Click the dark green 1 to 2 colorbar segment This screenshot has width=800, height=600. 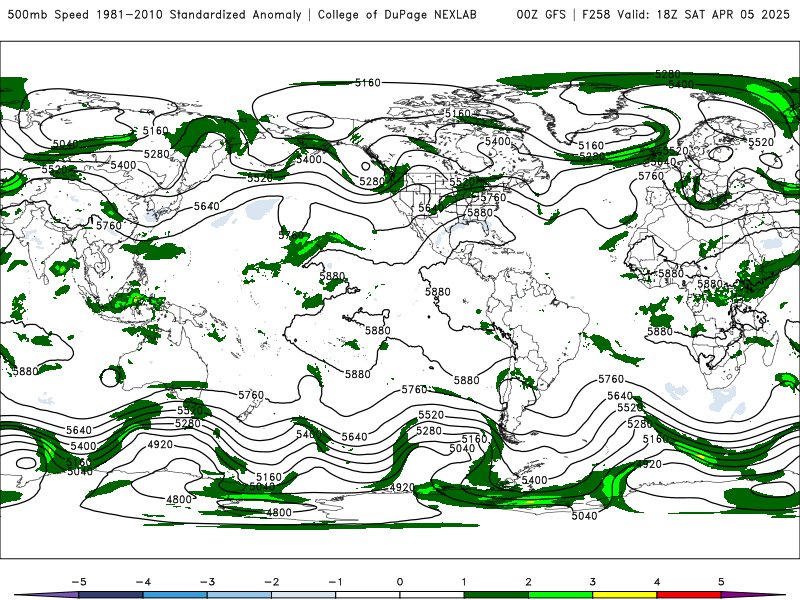point(496,595)
